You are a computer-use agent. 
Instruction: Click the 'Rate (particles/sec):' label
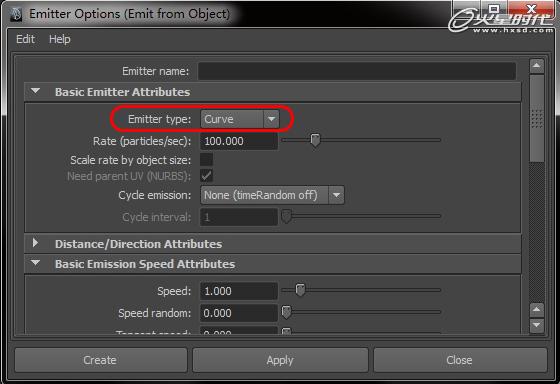pyautogui.click(x=142, y=141)
